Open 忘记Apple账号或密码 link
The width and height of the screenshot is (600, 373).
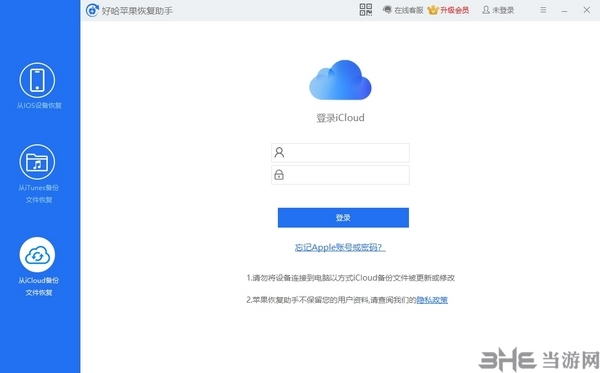pyautogui.click(x=340, y=248)
